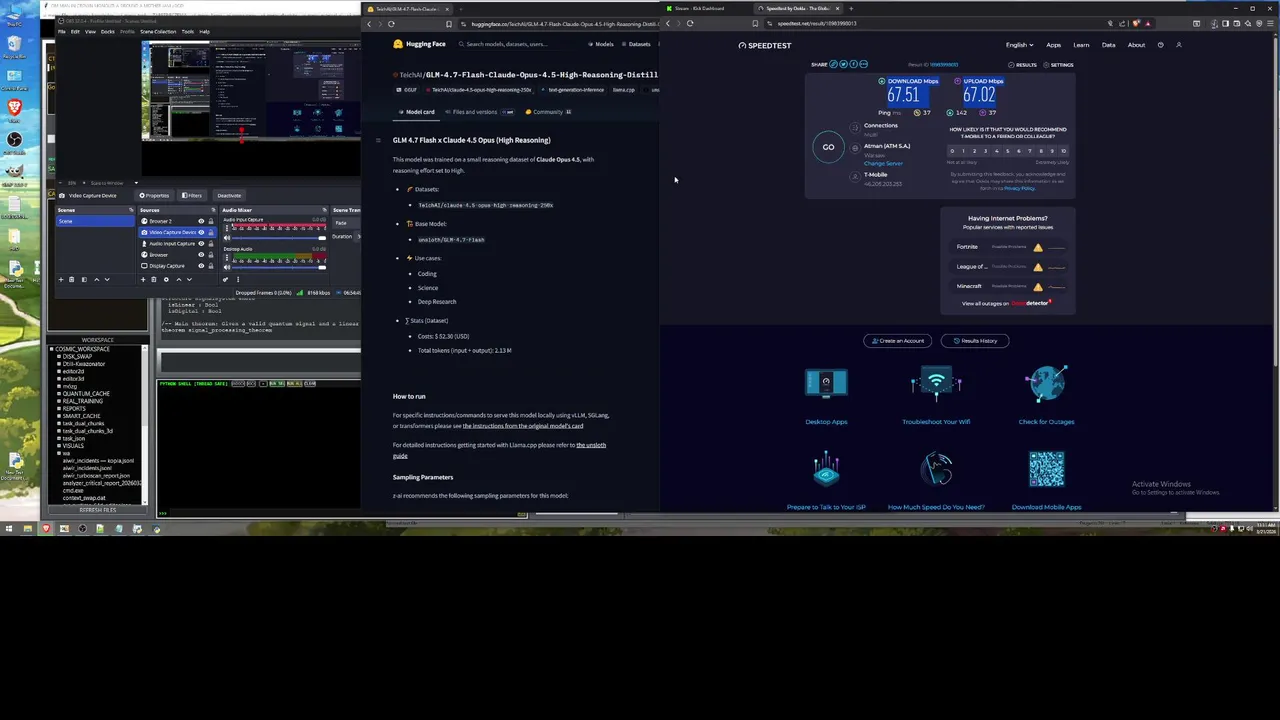Viewport: 1280px width, 720px height.
Task: Open Speedtest help icon beside About
Action: point(1161,45)
